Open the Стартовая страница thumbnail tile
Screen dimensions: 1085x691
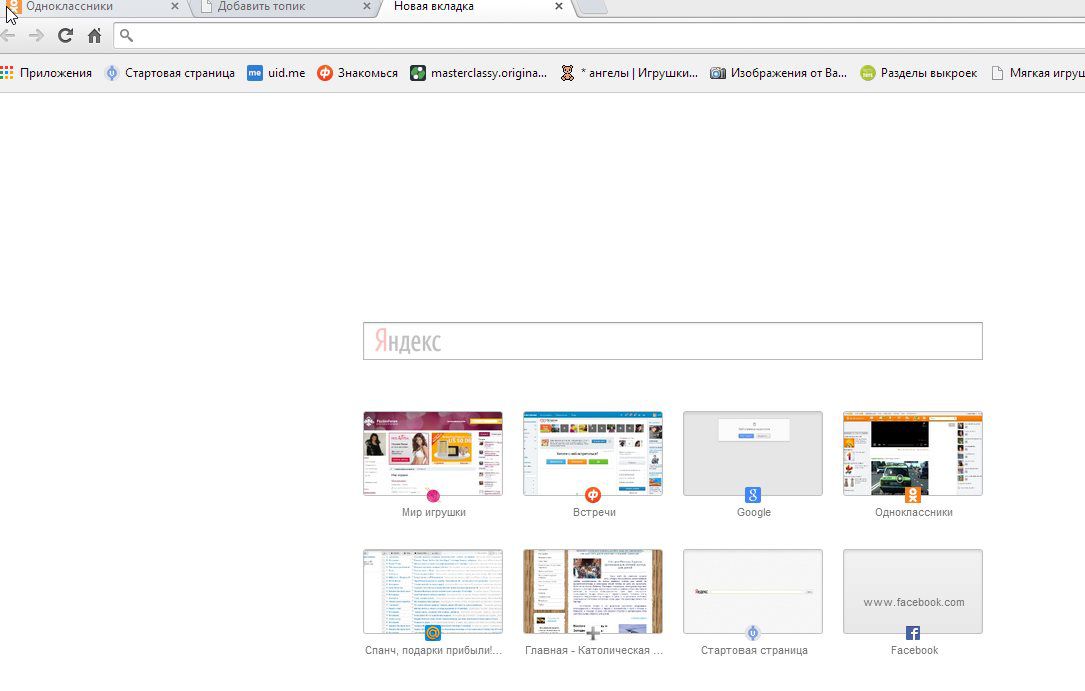(753, 591)
